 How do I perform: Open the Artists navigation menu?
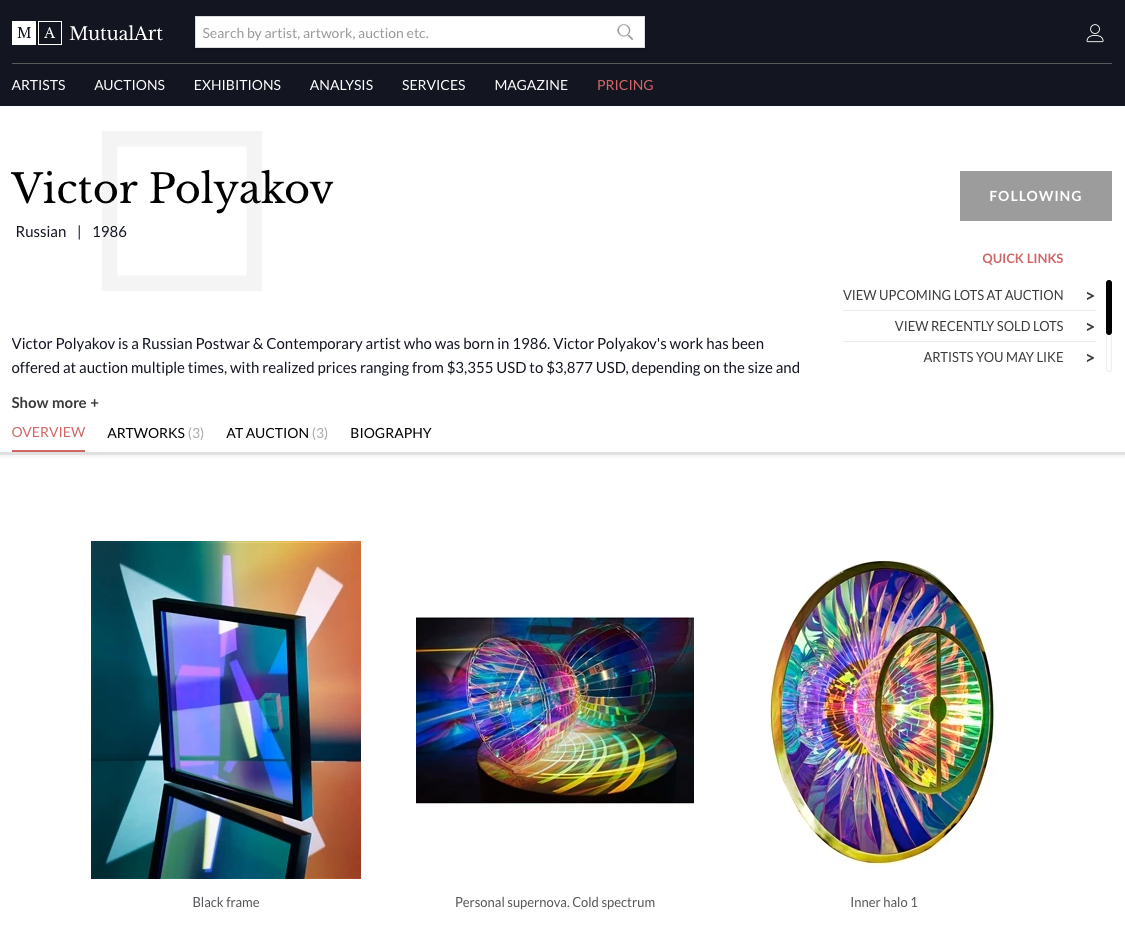pos(38,85)
